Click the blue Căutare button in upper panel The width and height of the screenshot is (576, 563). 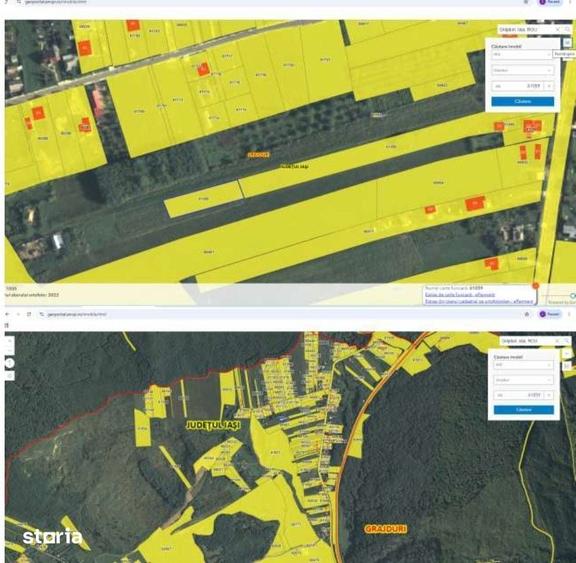click(x=522, y=101)
